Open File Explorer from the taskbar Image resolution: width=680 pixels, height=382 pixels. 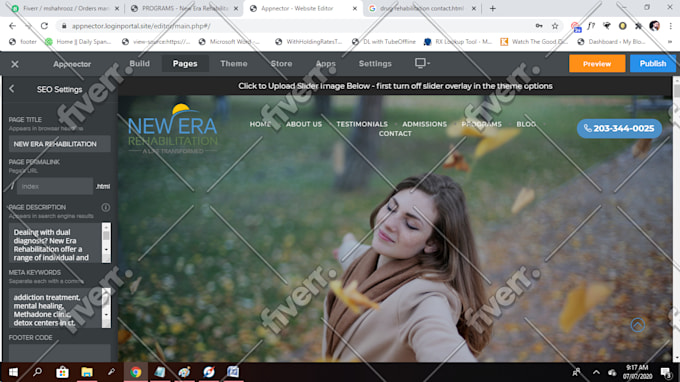pyautogui.click(x=87, y=372)
